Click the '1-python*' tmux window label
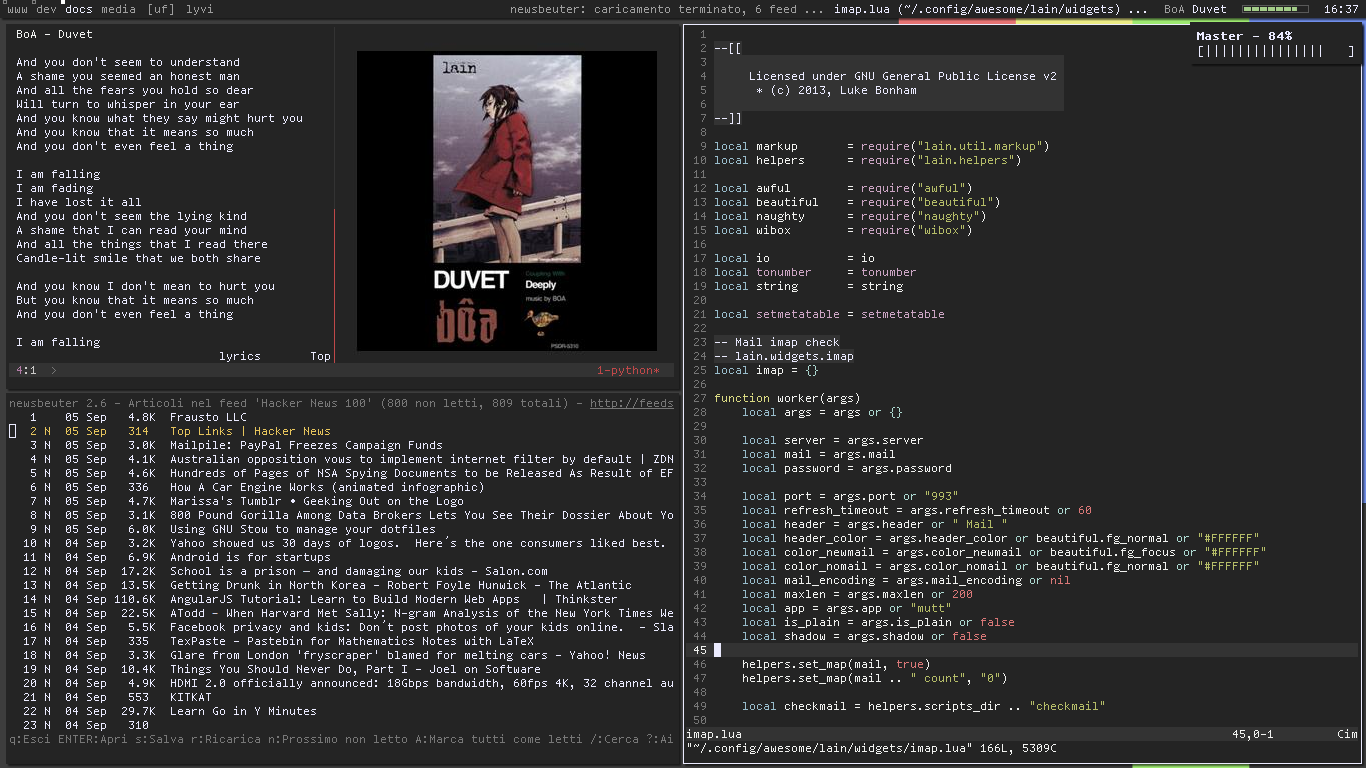Image resolution: width=1366 pixels, height=768 pixels. click(628, 370)
